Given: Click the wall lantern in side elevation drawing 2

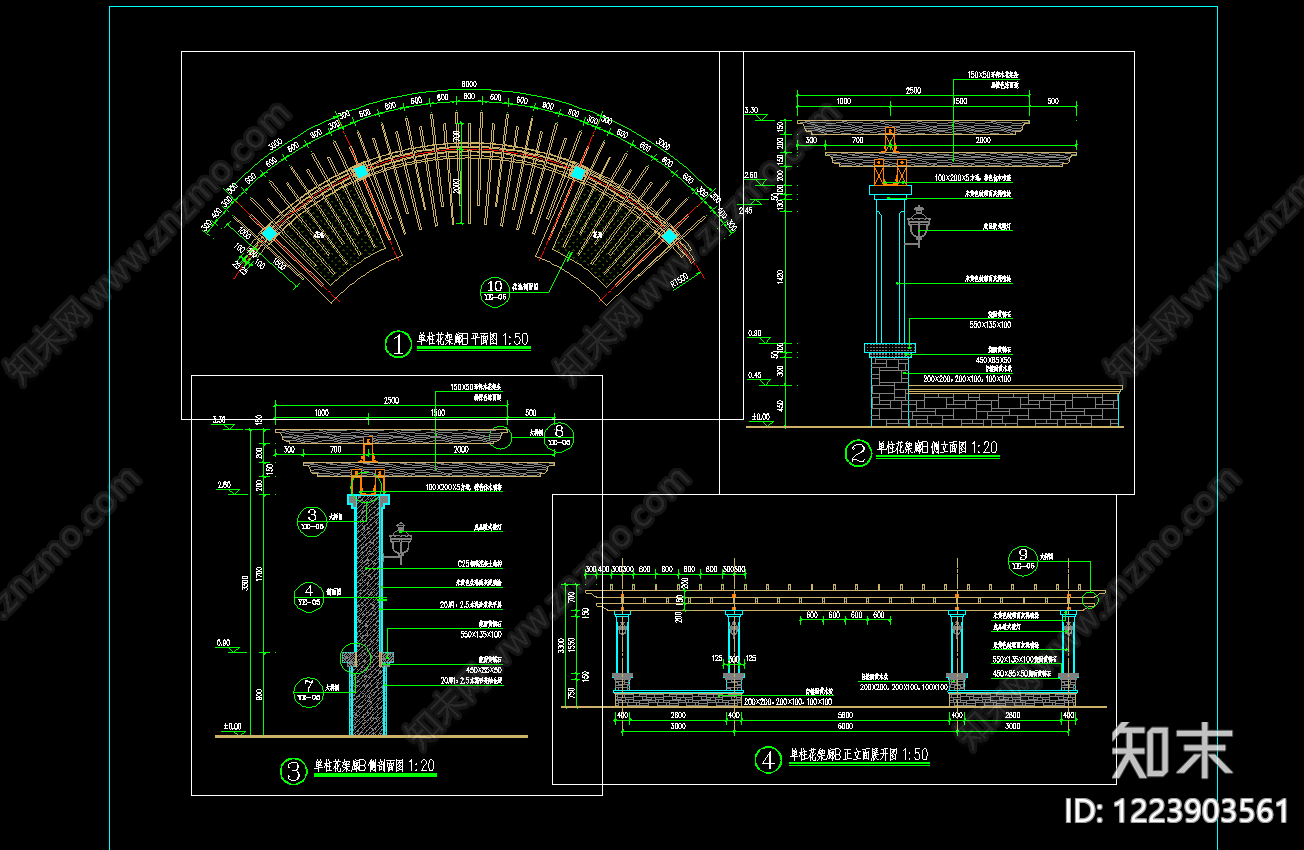Looking at the screenshot, I should click(920, 225).
